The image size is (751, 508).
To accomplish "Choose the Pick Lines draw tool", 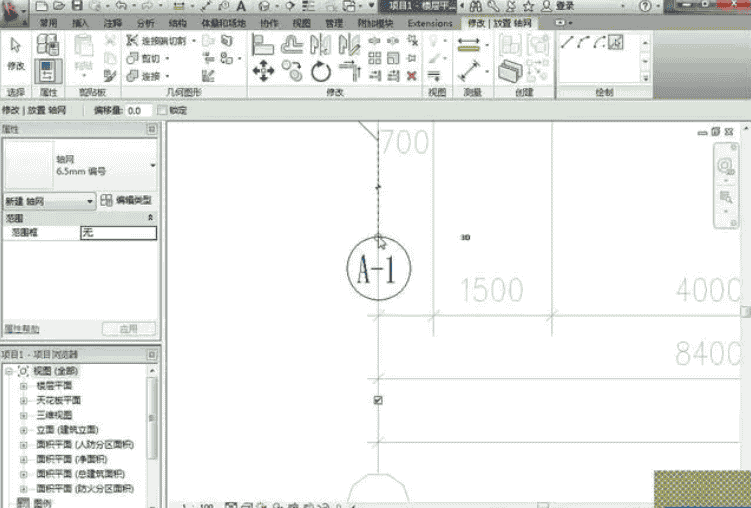I will [x=615, y=42].
